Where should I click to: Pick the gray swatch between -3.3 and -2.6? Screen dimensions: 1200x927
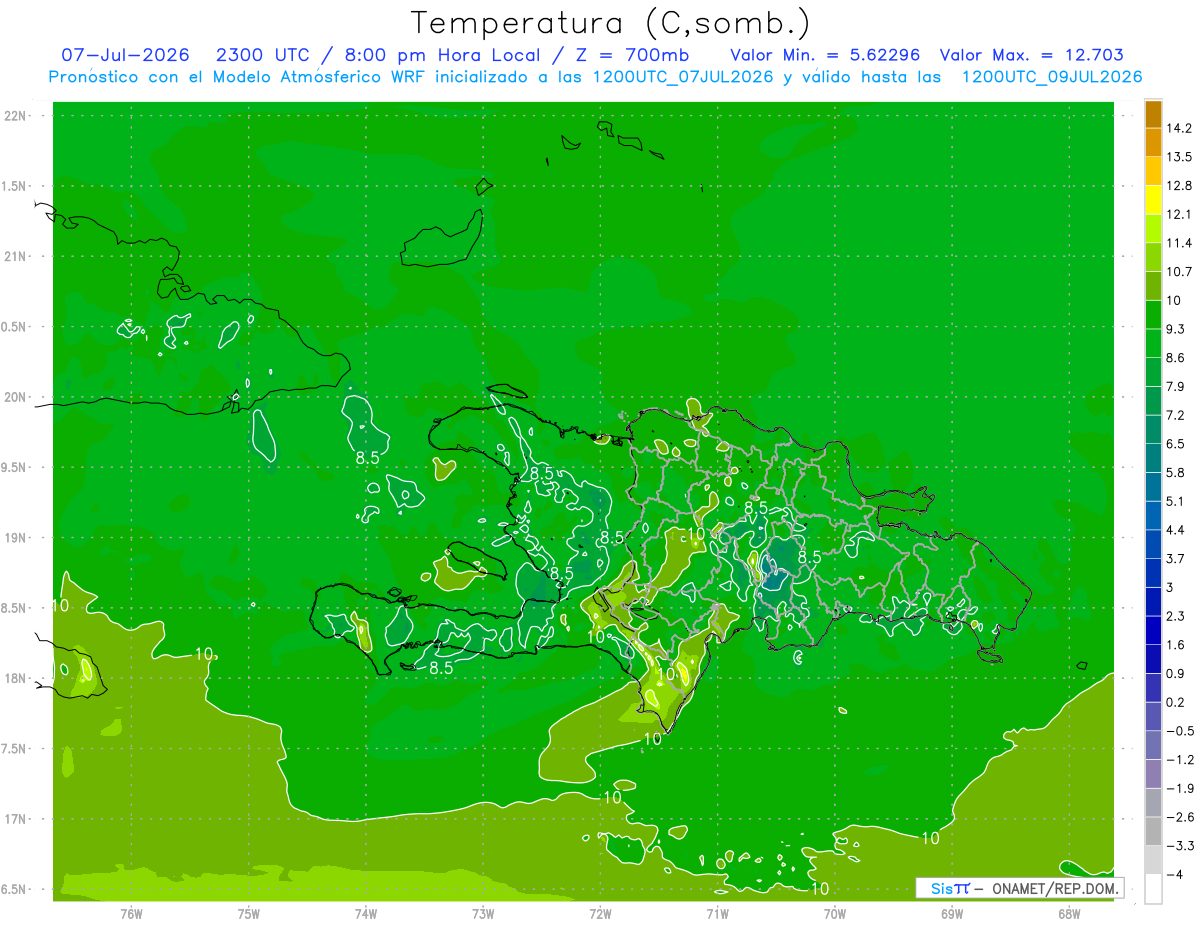coord(1153,832)
